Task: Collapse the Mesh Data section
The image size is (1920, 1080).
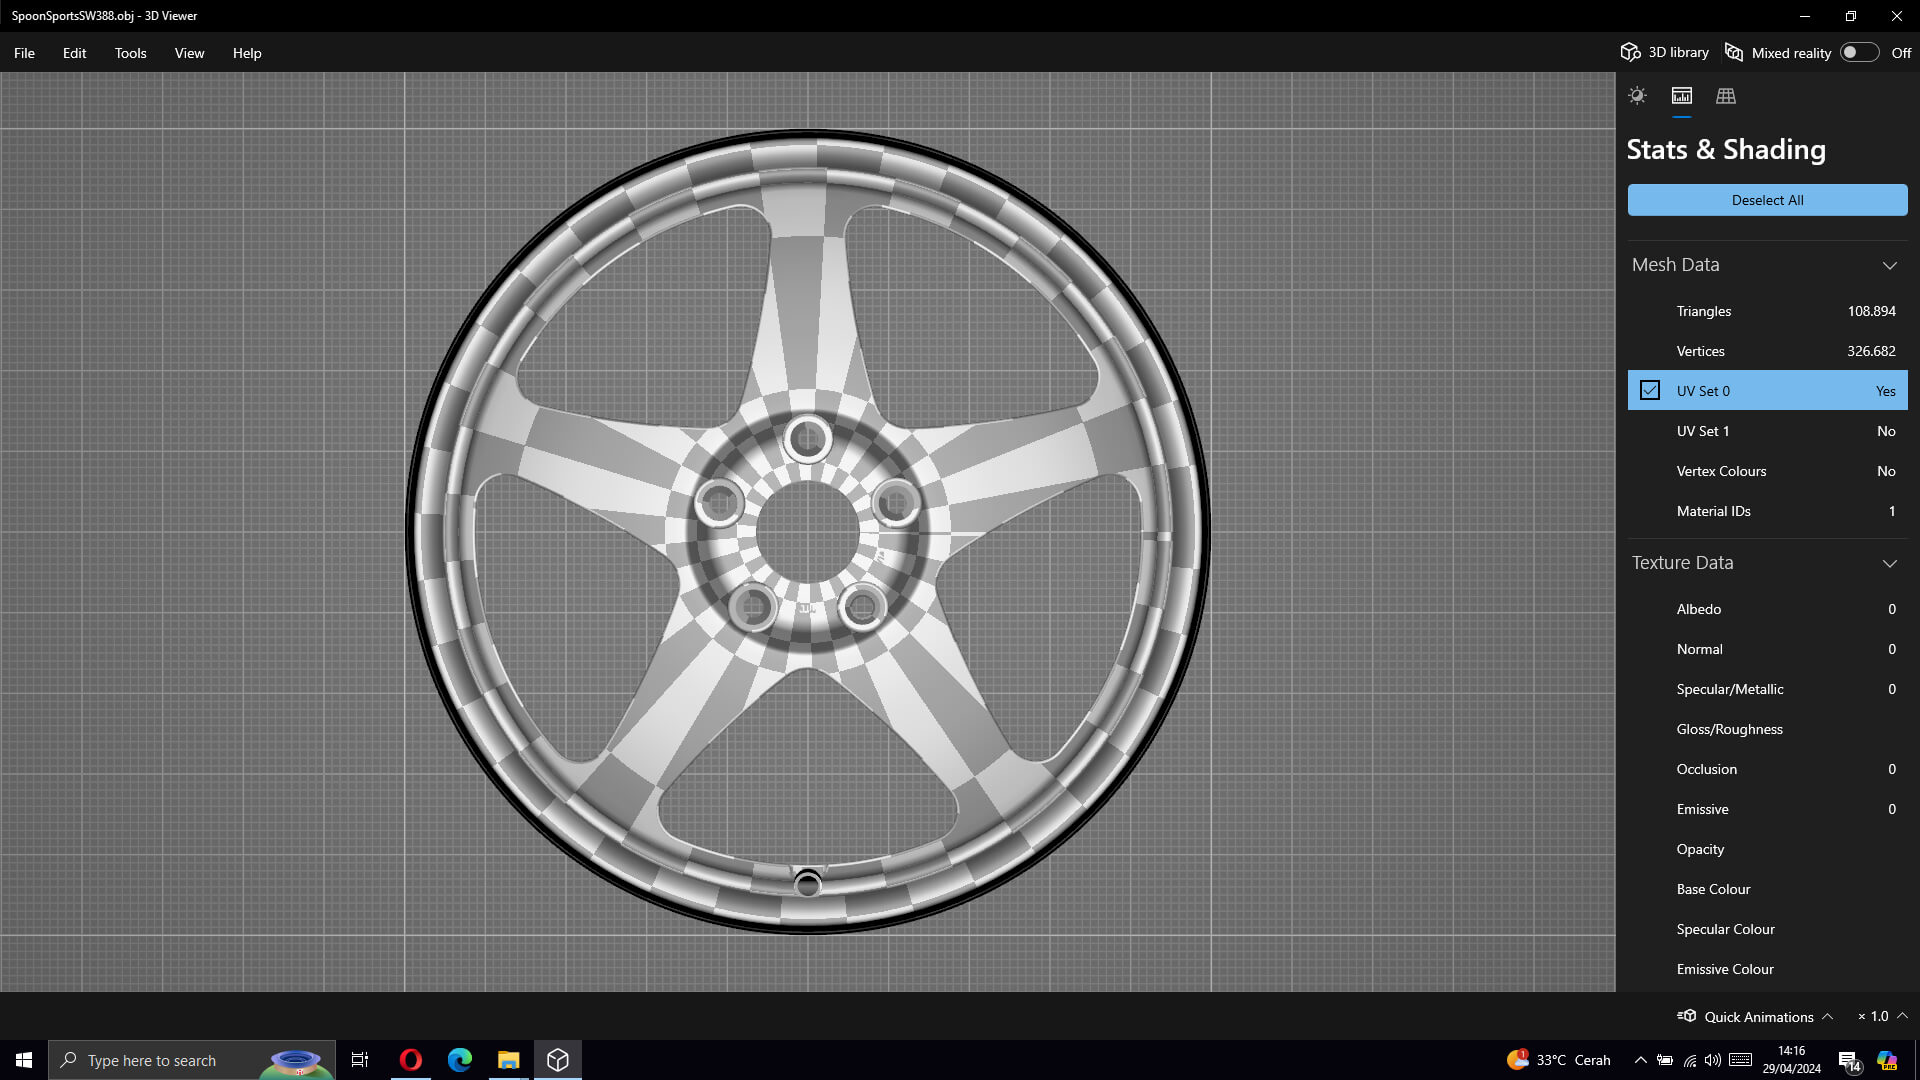Action: pos(1889,265)
